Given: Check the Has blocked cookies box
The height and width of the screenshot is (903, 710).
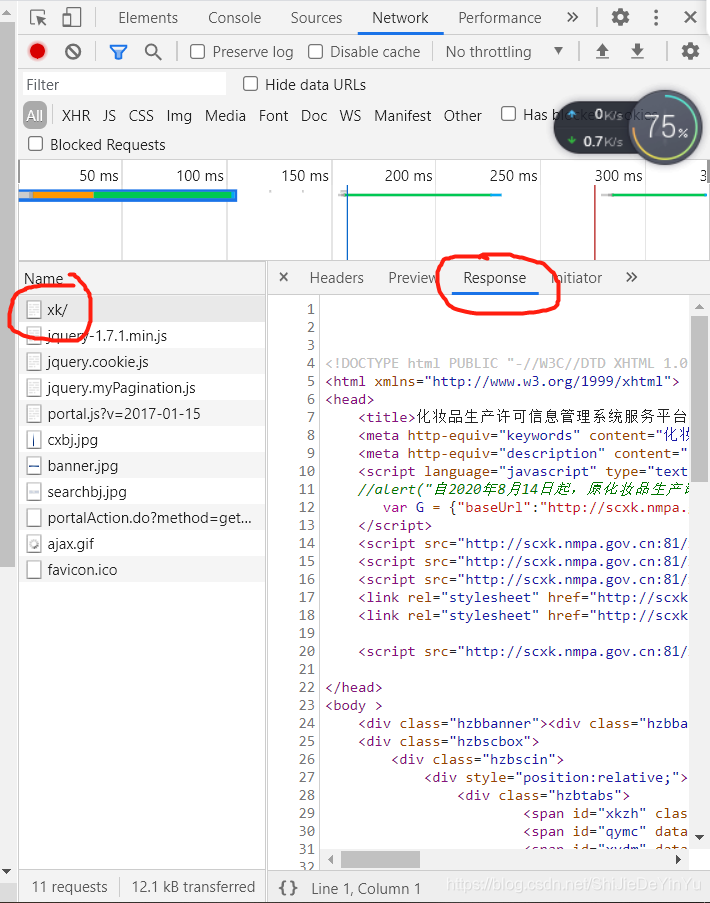Looking at the screenshot, I should coord(508,113).
